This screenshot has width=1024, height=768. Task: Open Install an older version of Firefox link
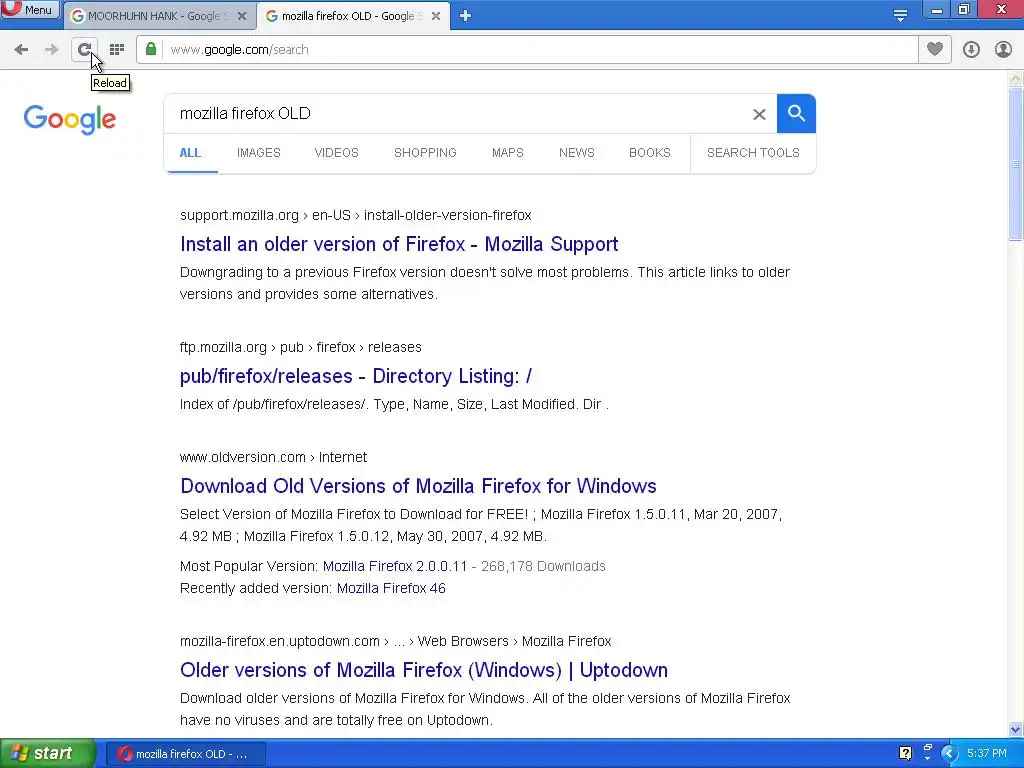click(399, 244)
